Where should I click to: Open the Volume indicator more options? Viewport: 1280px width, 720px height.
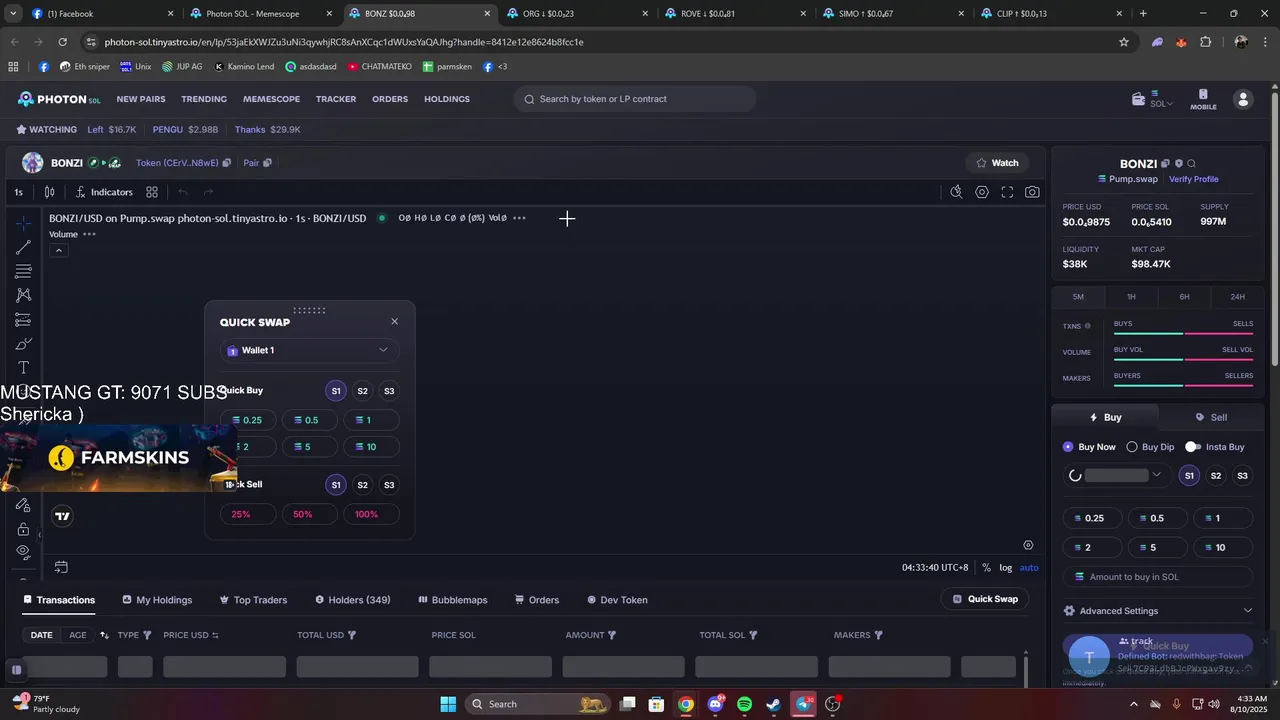89,234
